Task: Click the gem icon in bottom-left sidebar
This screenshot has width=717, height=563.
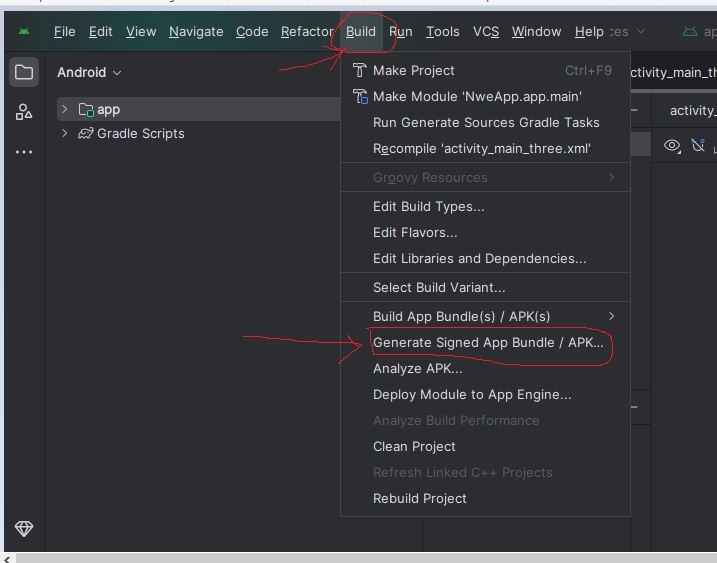Action: pos(24,528)
